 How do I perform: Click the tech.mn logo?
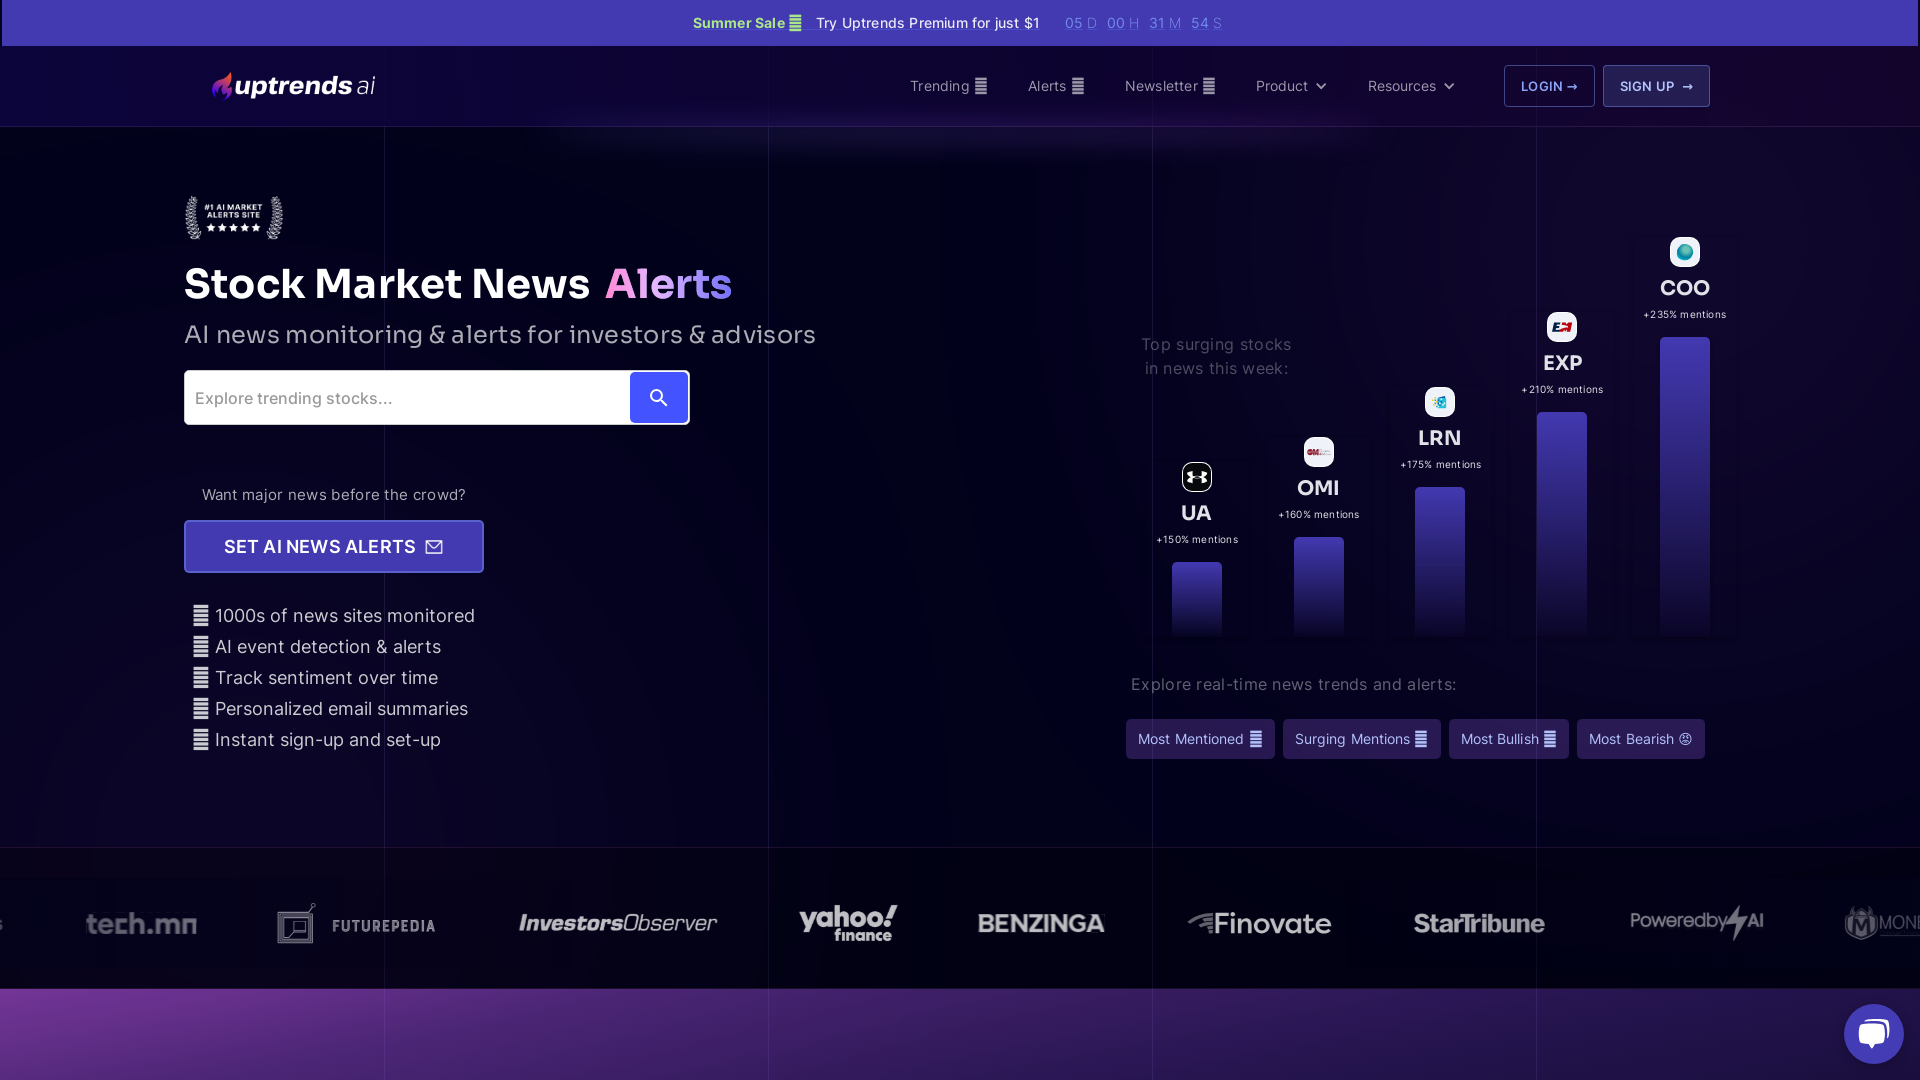tap(141, 923)
